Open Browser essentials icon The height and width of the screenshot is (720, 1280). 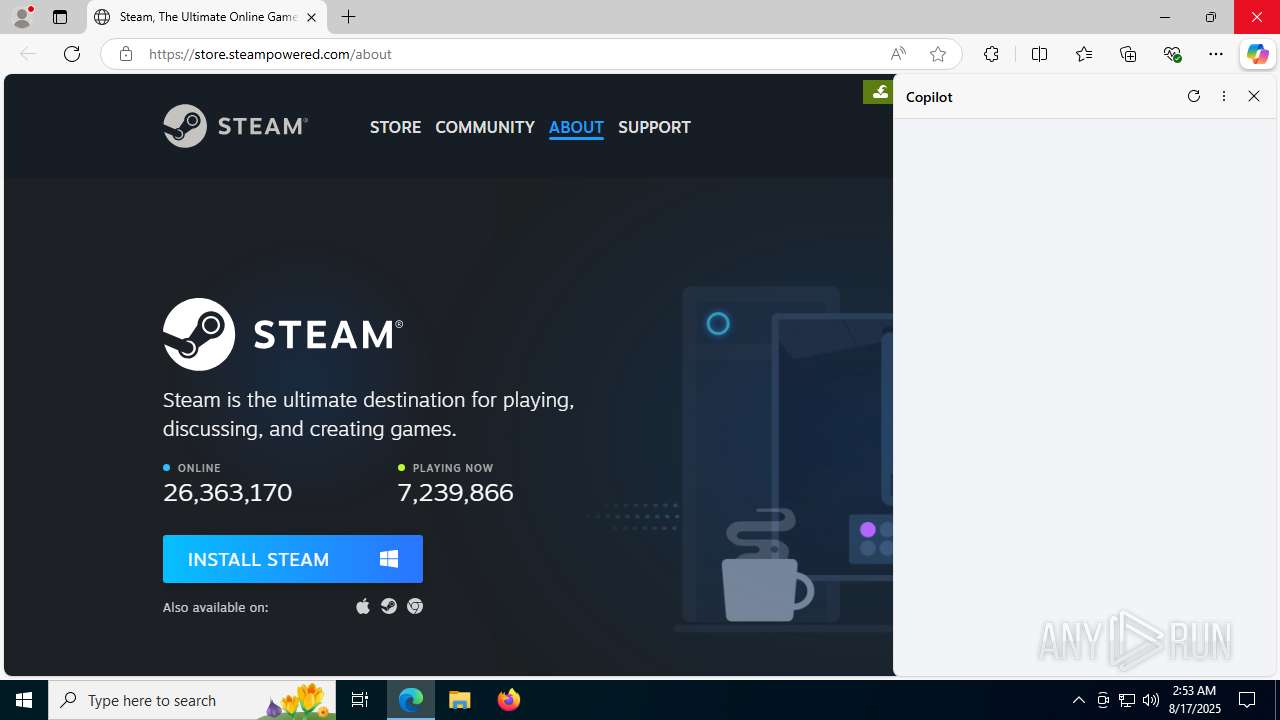click(x=1173, y=54)
